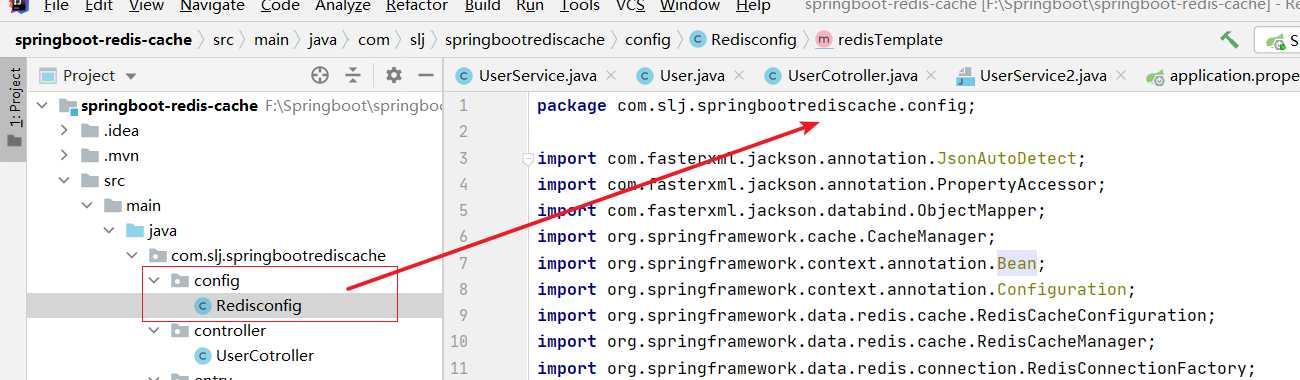
Task: Select the springboot-redis-cache project root row
Action: tap(235, 106)
